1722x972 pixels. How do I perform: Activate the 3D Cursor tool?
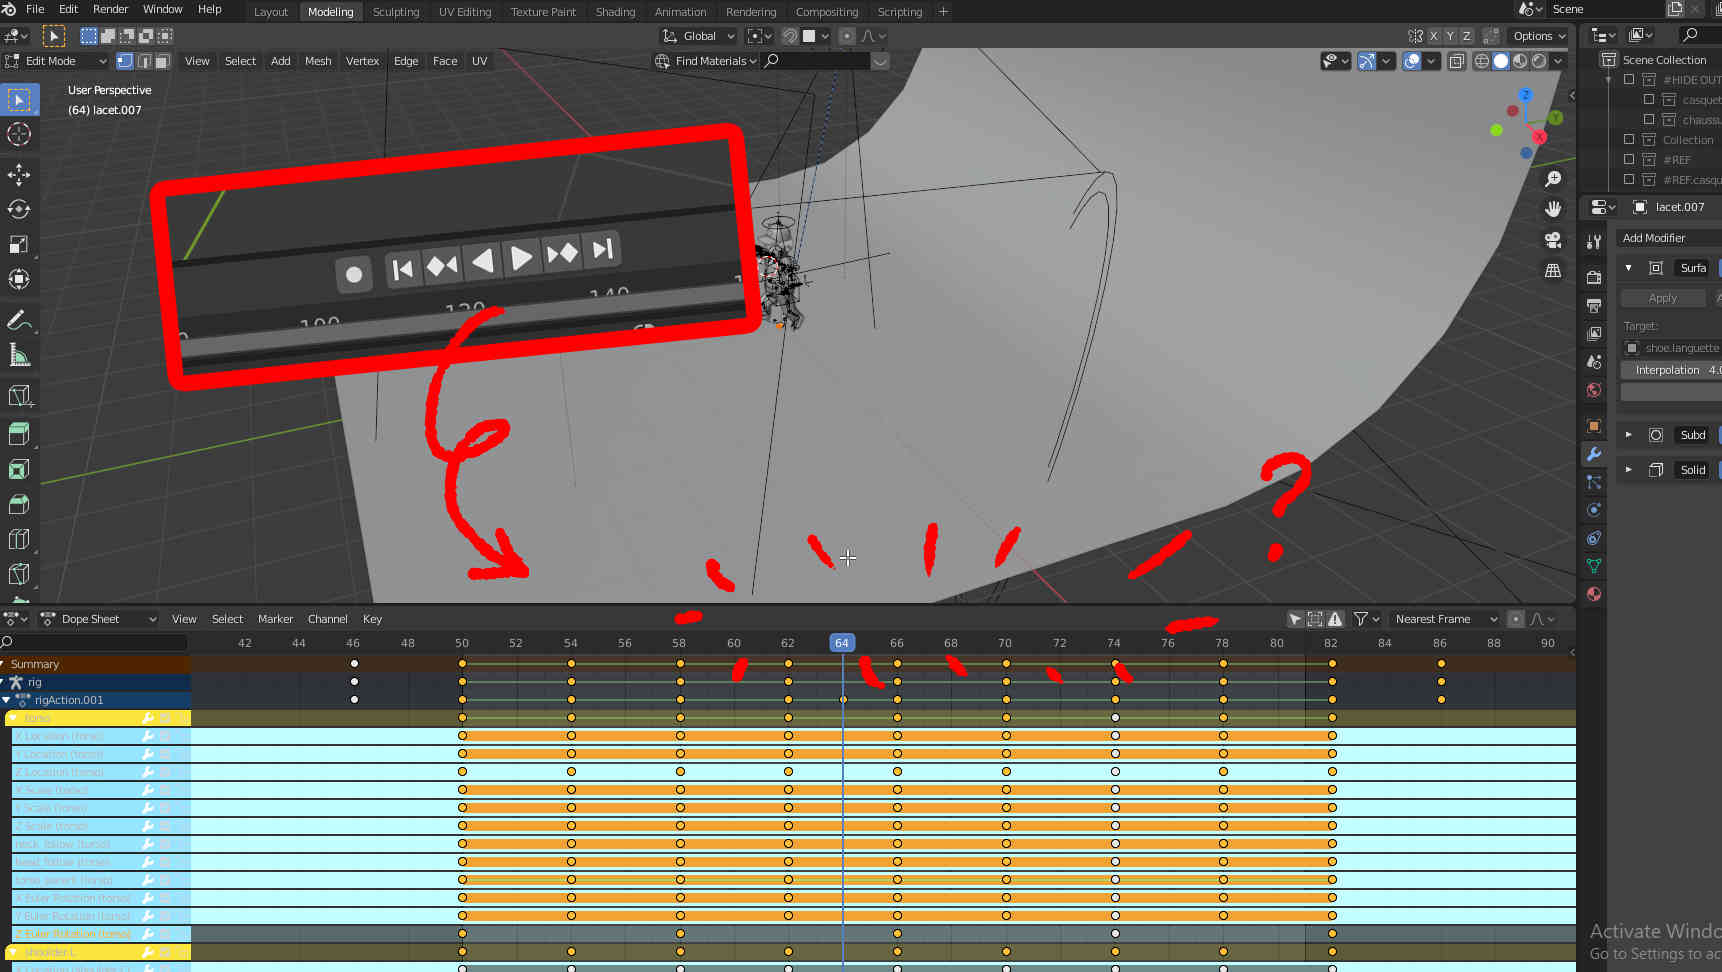[20, 134]
